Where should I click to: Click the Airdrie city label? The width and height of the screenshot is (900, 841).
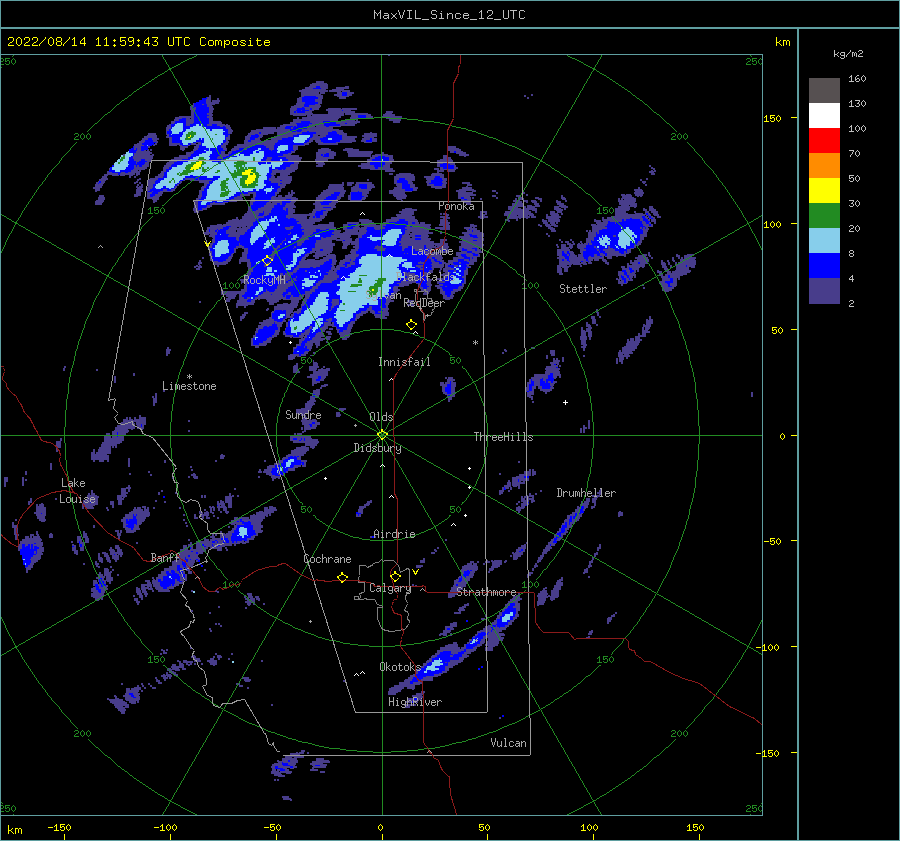(394, 534)
